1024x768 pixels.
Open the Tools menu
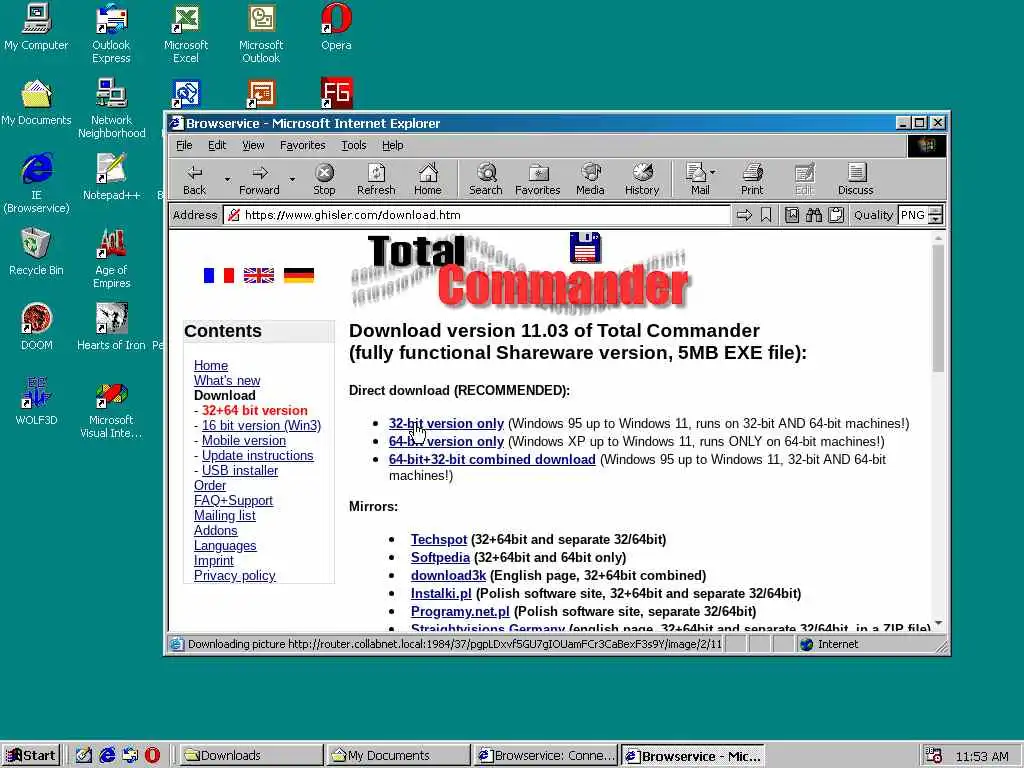(x=353, y=145)
